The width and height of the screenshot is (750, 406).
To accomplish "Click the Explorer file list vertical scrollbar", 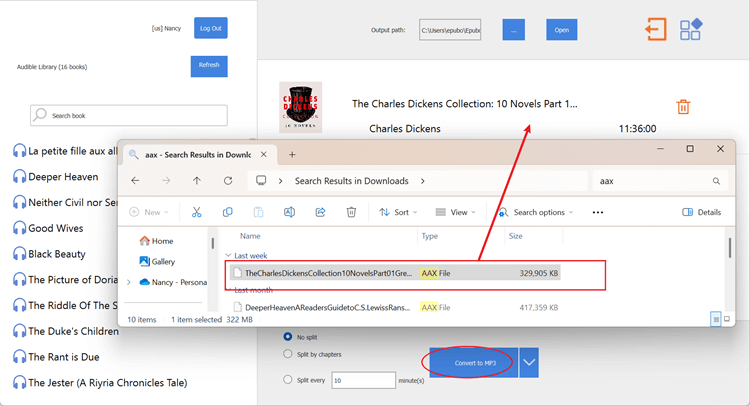I will tap(730, 248).
